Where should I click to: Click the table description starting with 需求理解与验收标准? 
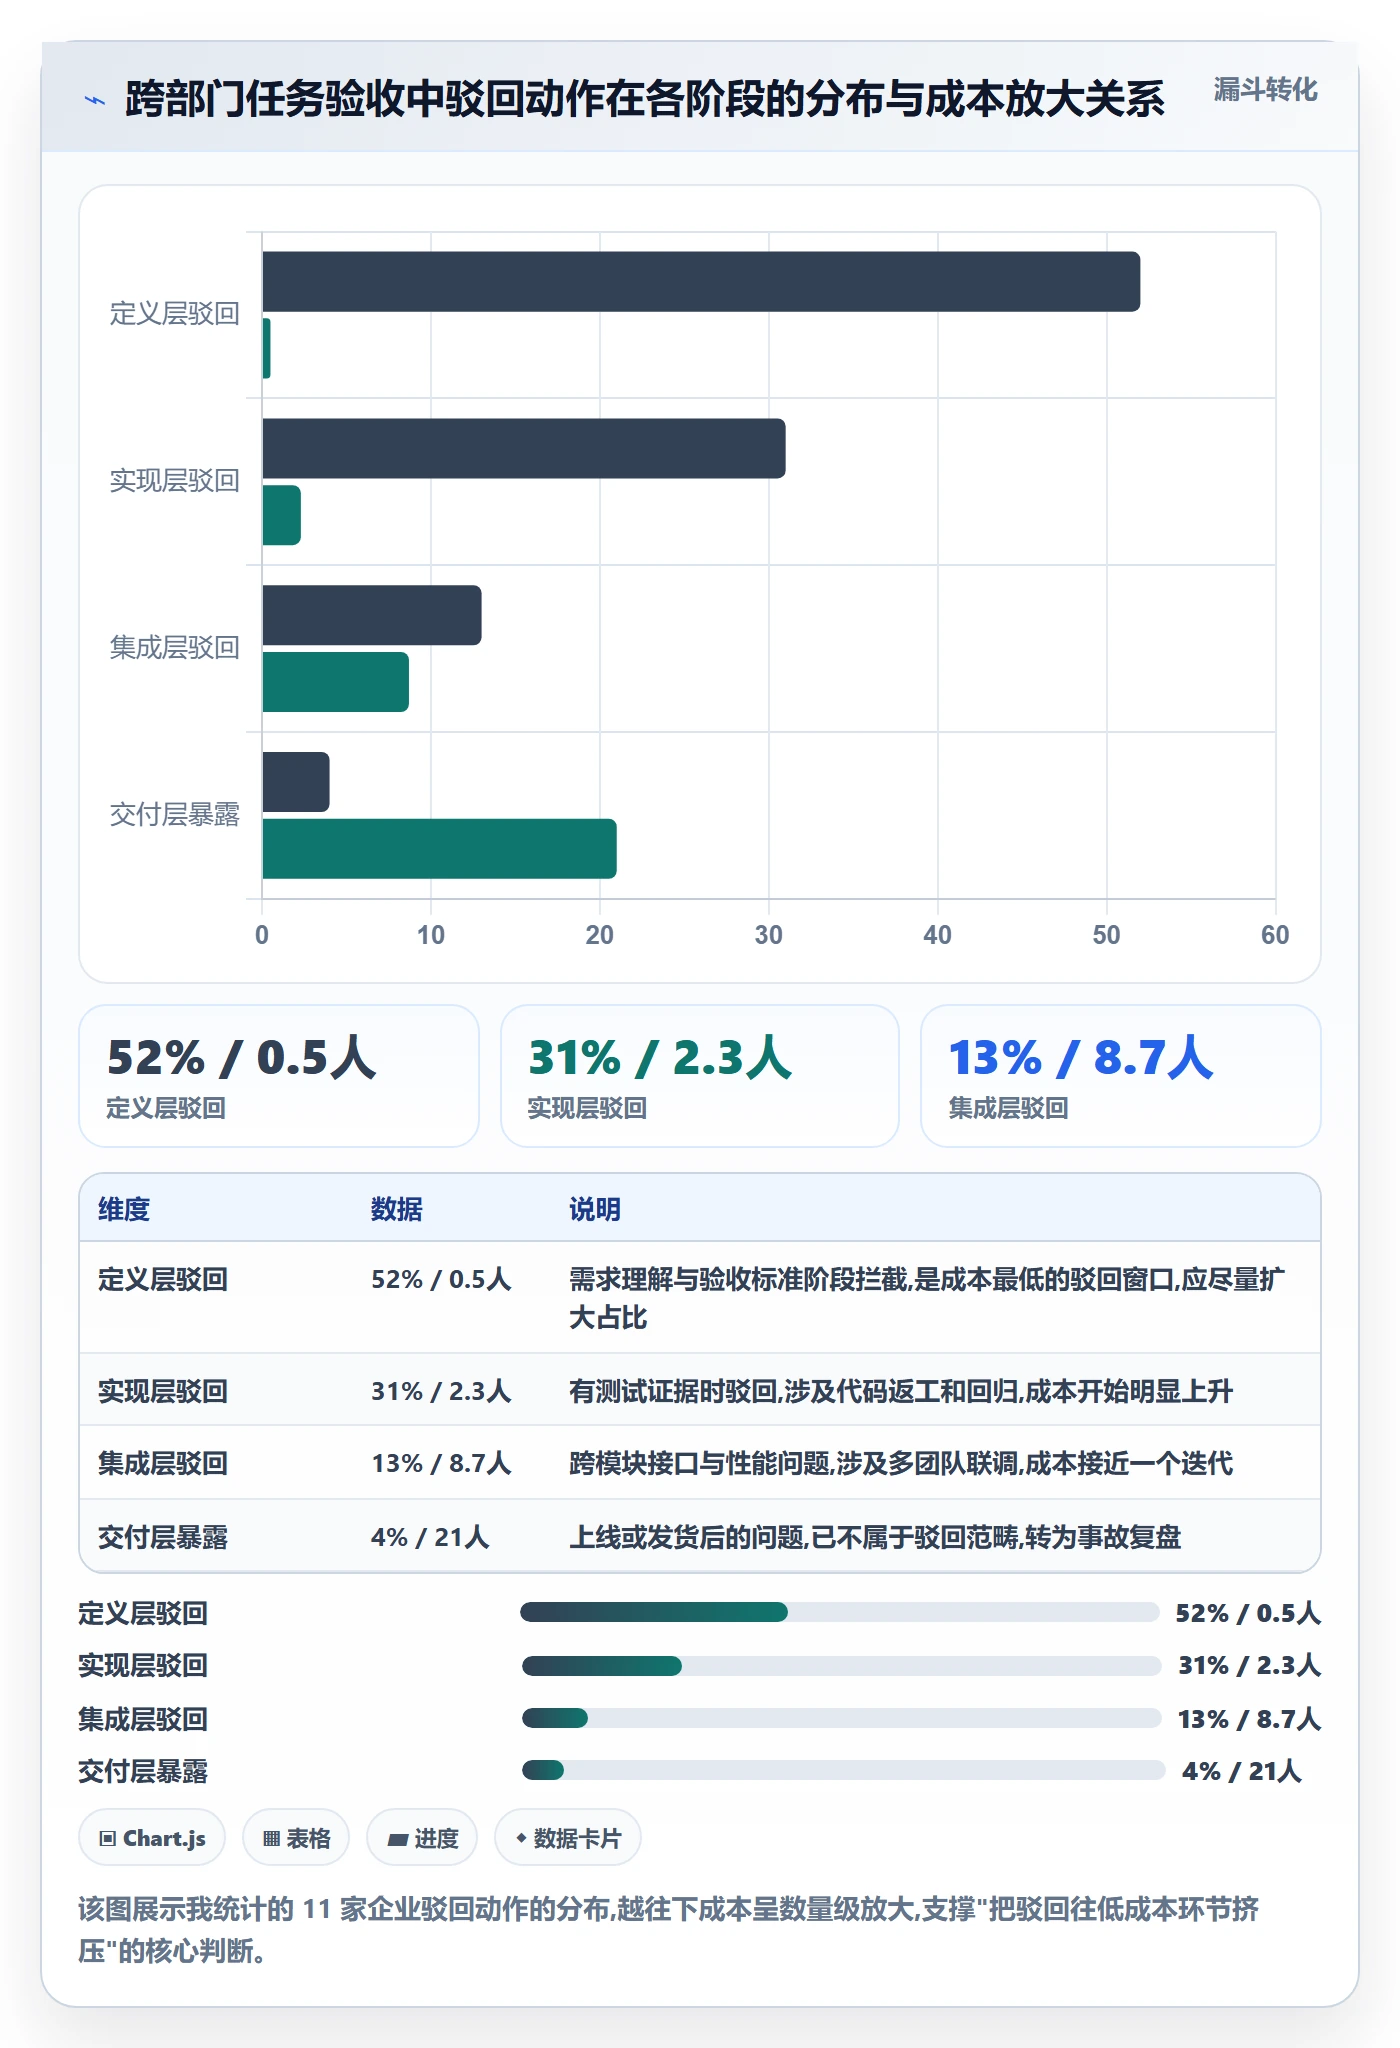point(927,1298)
